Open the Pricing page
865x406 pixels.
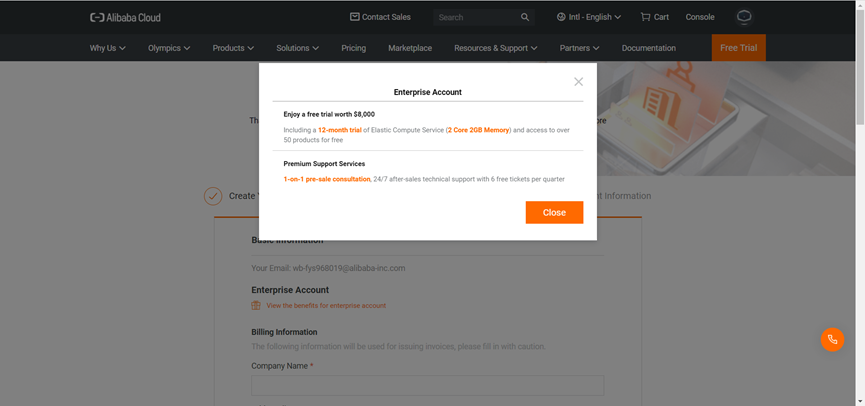(x=354, y=48)
